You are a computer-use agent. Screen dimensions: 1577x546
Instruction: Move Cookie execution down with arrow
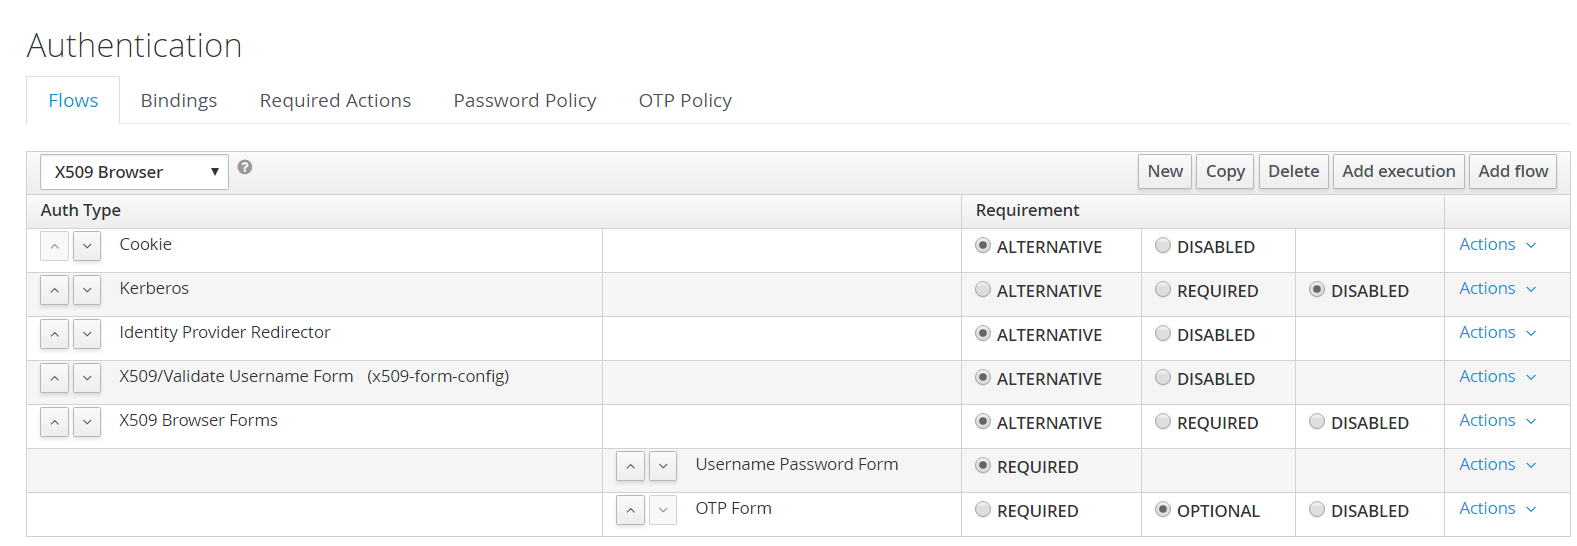87,246
